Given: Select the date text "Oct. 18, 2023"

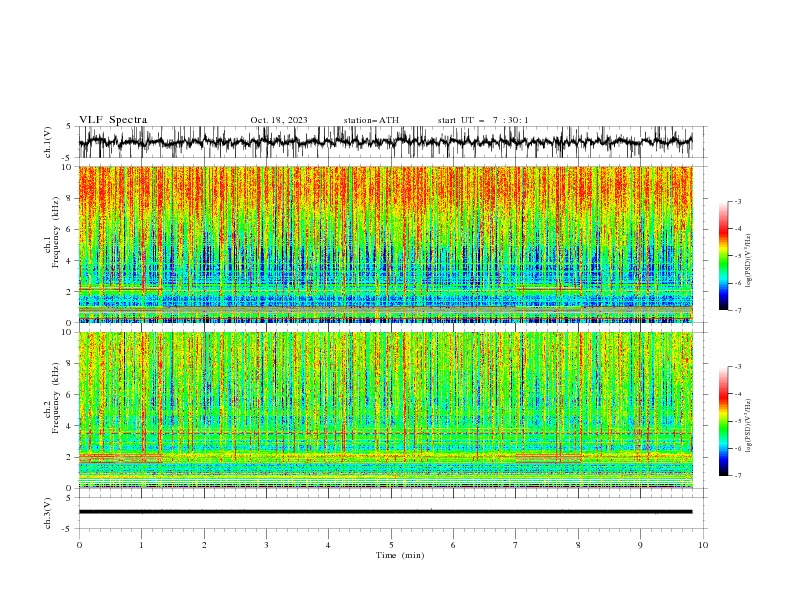Looking at the screenshot, I should [279, 120].
